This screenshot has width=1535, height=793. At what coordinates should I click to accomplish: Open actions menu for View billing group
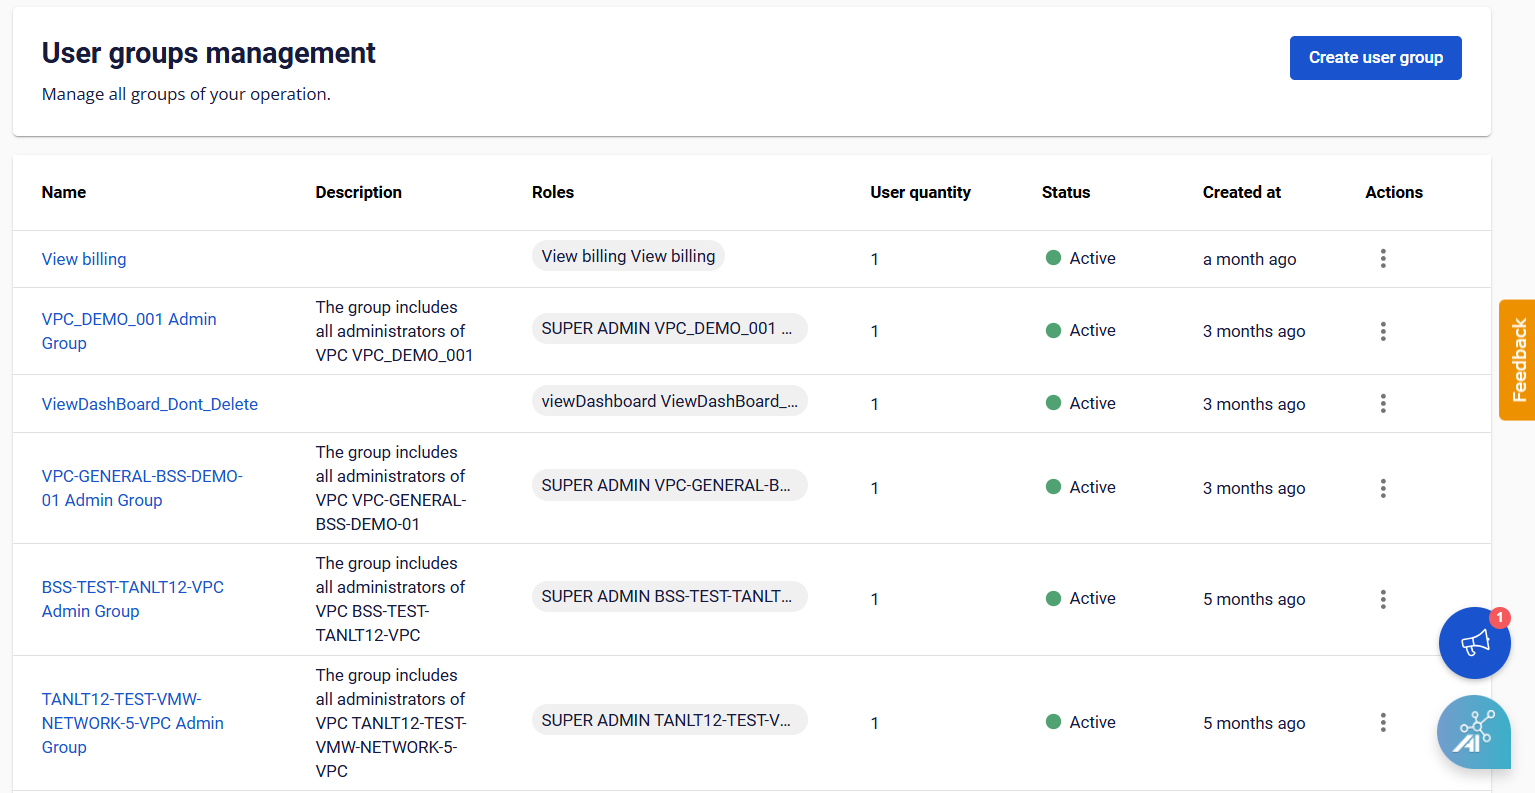pyautogui.click(x=1383, y=259)
